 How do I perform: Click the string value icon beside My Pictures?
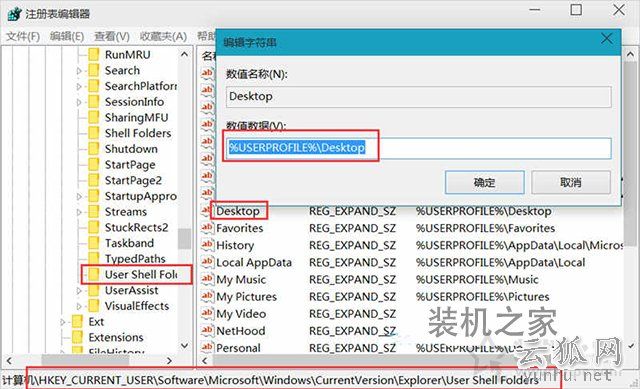(x=207, y=296)
